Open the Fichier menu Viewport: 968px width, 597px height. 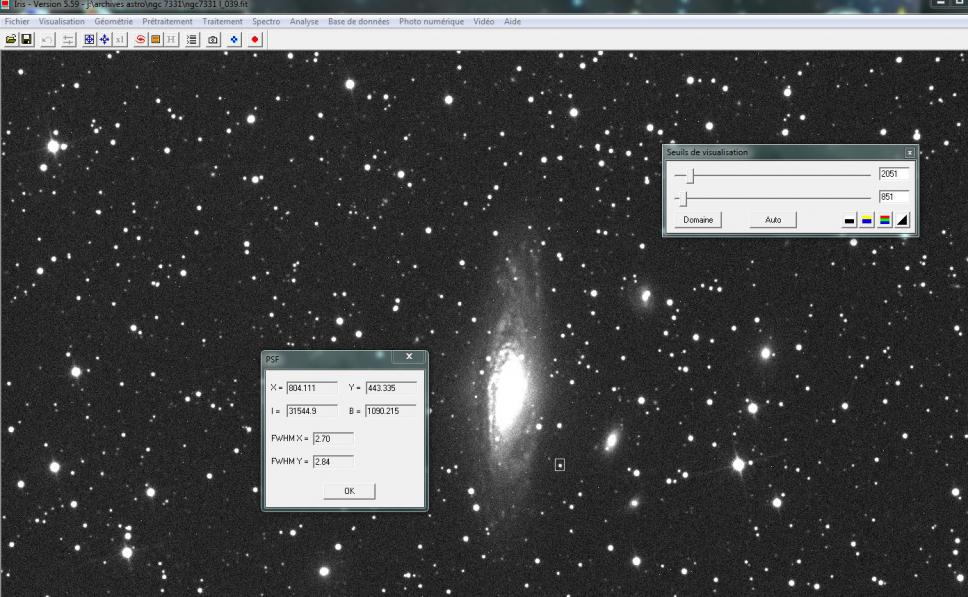[17, 21]
